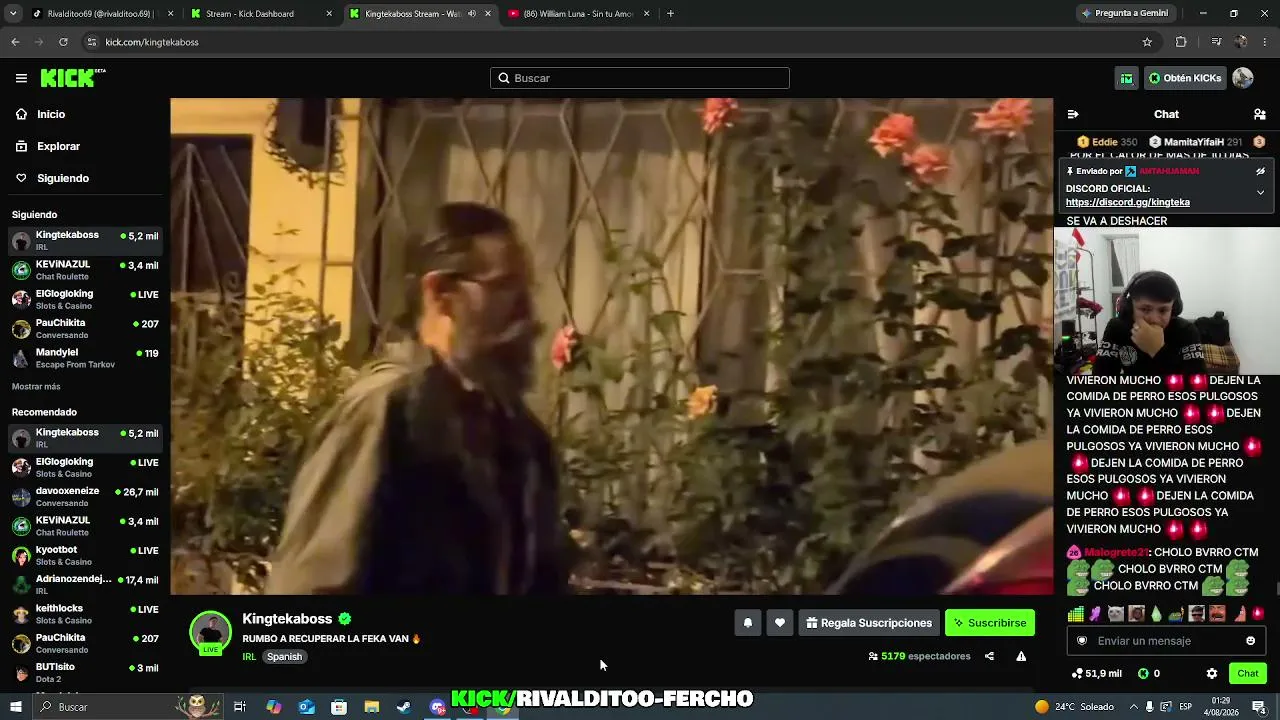The height and width of the screenshot is (720, 1280).
Task: Go back in the browser
Action: 15,42
